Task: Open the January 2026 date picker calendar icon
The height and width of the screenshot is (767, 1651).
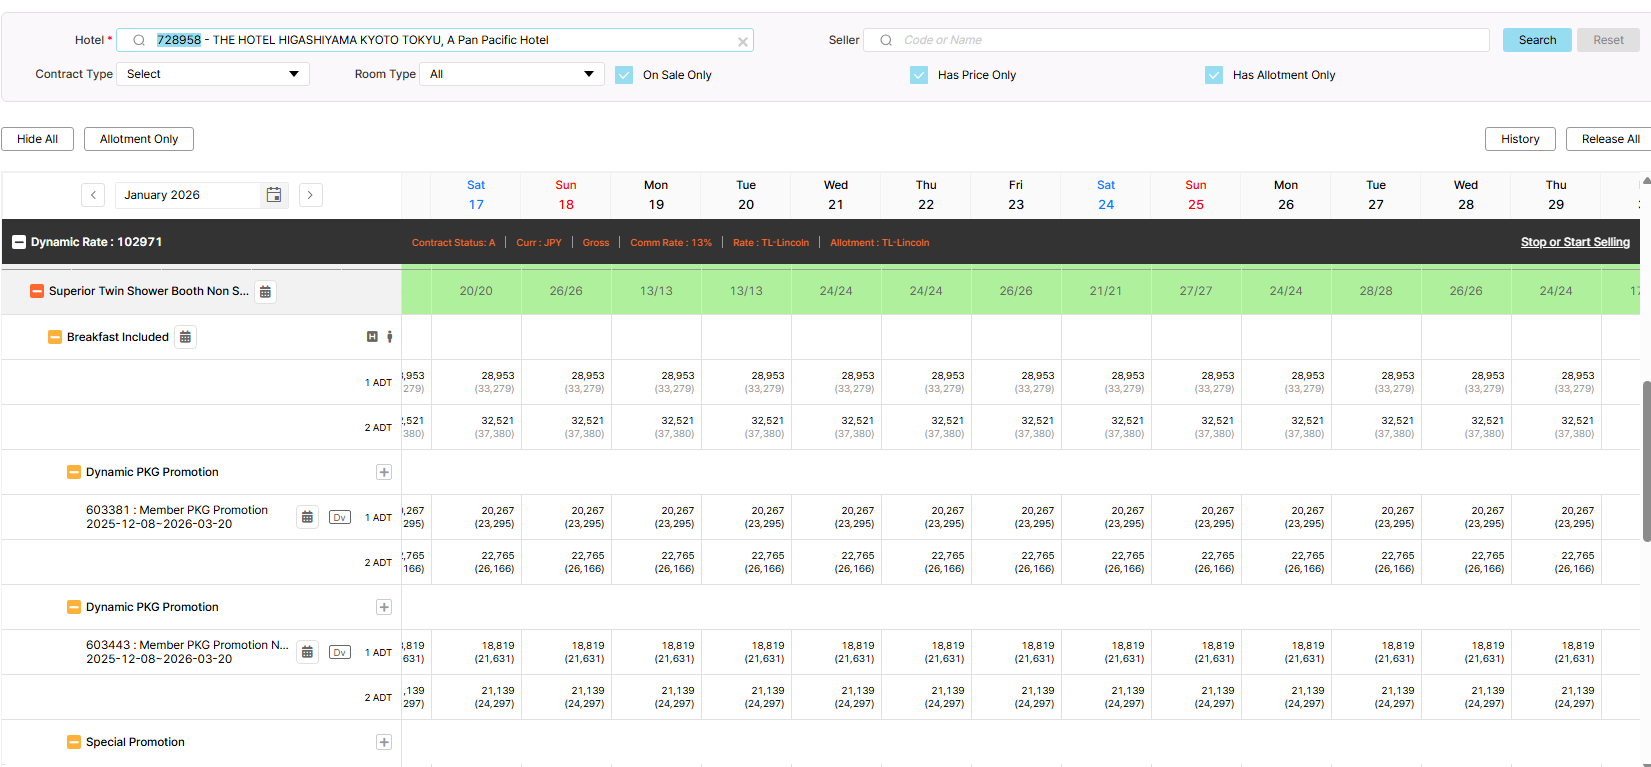Action: [274, 195]
